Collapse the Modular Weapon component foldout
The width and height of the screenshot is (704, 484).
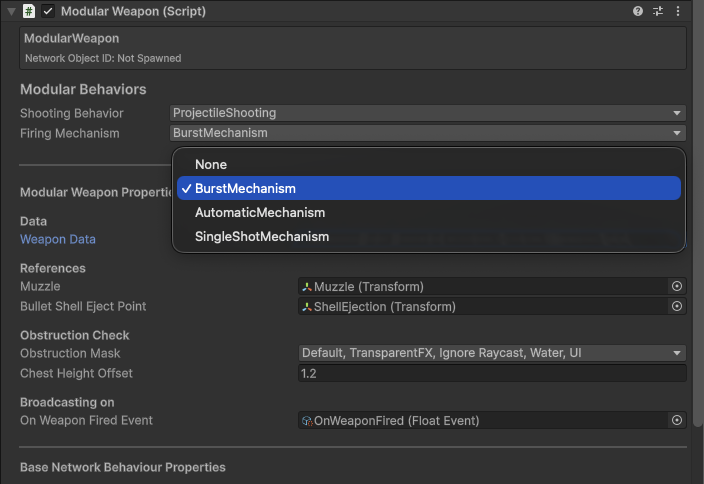pos(10,11)
